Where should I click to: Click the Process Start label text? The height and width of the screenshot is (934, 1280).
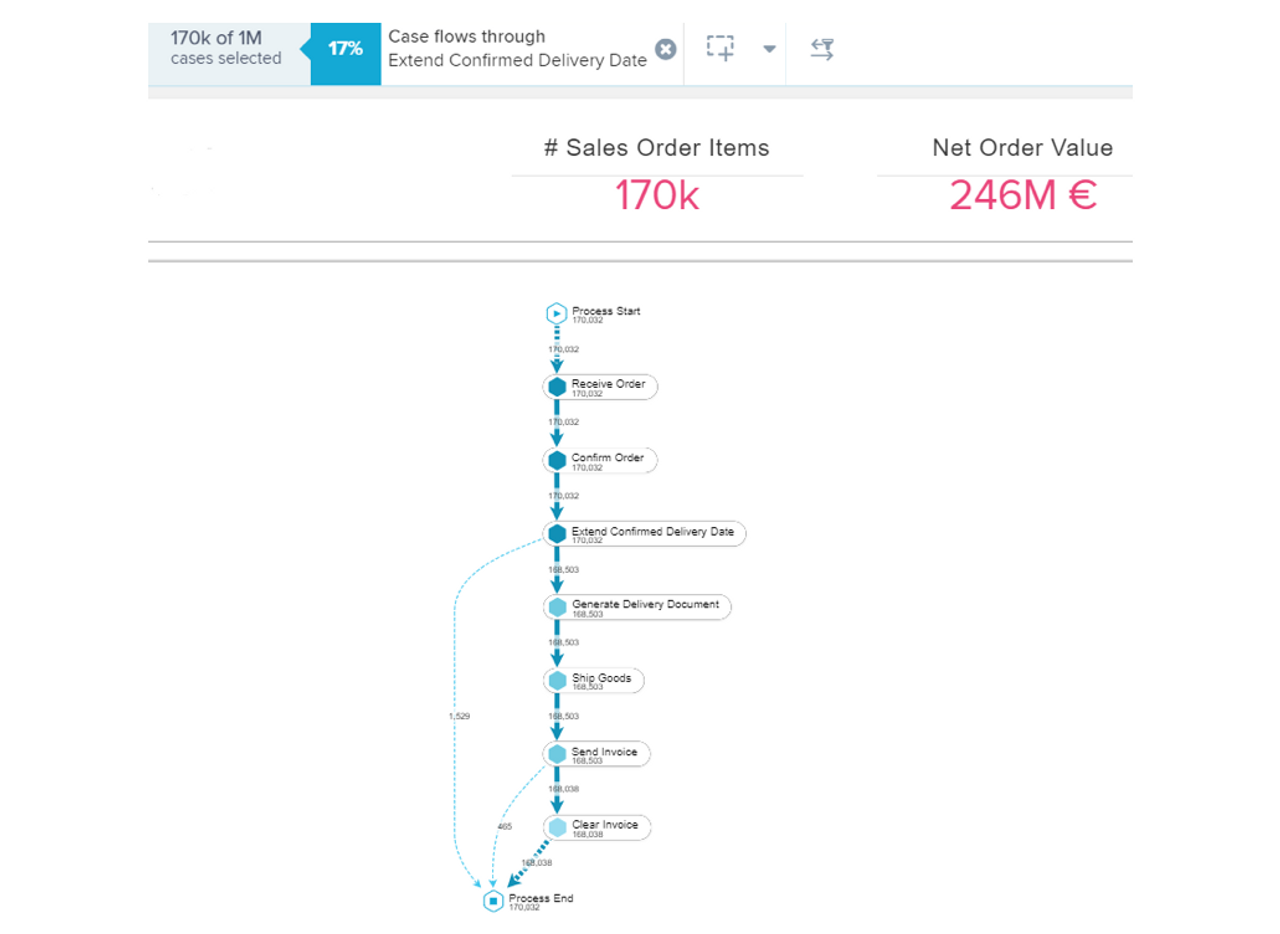pos(606,311)
